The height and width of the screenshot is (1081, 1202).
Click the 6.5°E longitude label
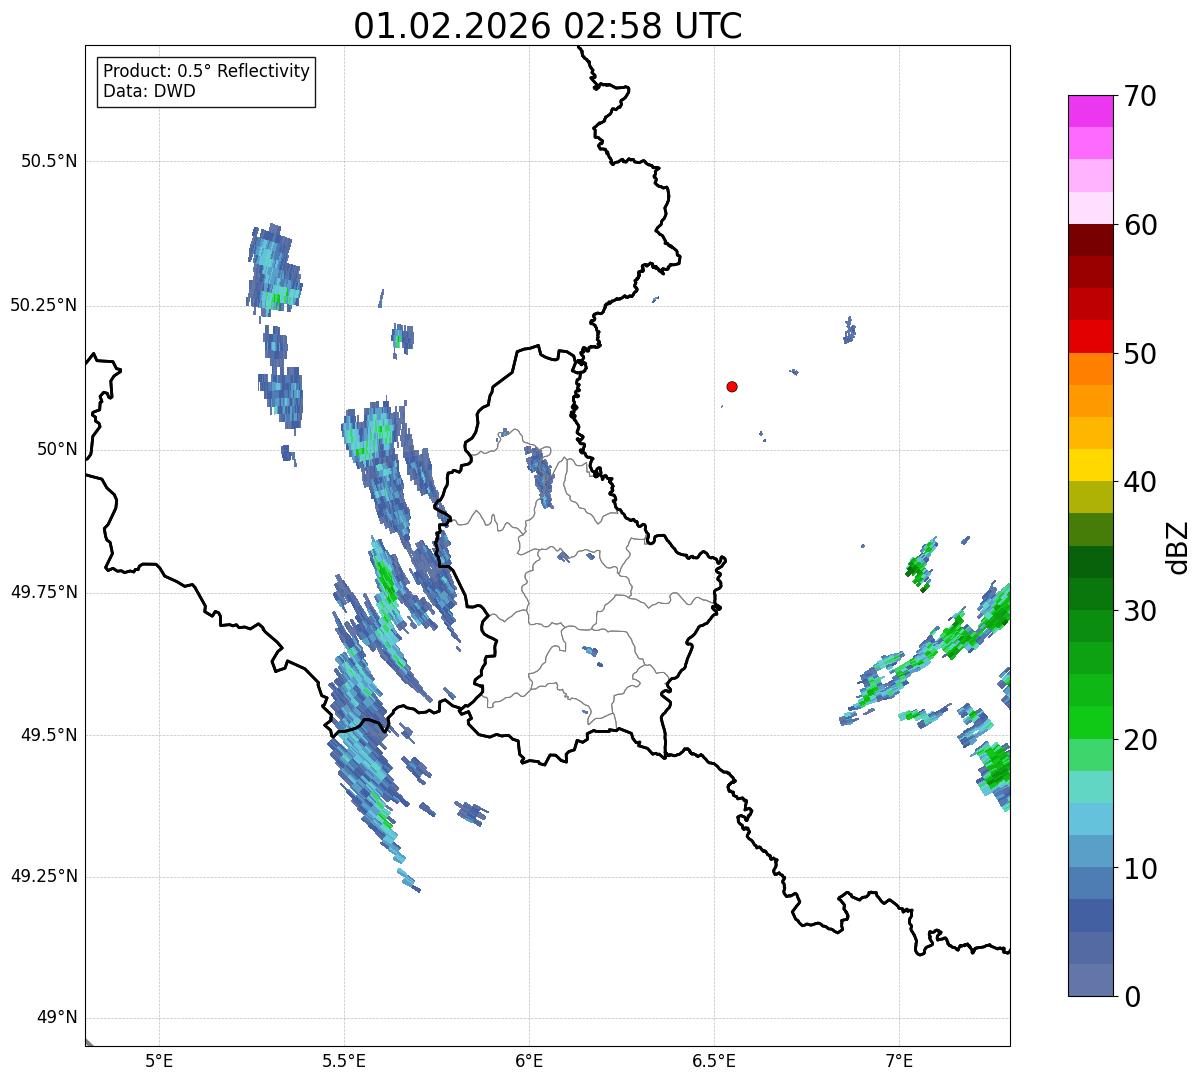click(714, 1061)
